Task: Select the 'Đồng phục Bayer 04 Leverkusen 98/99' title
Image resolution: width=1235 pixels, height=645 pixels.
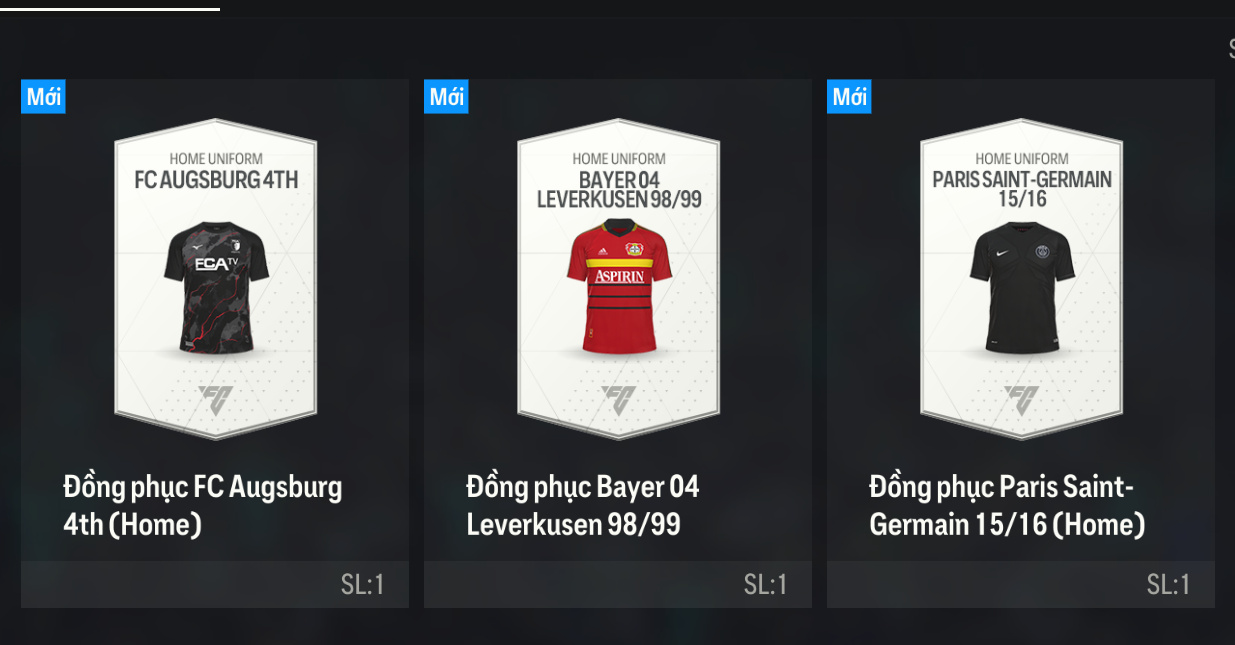Action: point(583,506)
